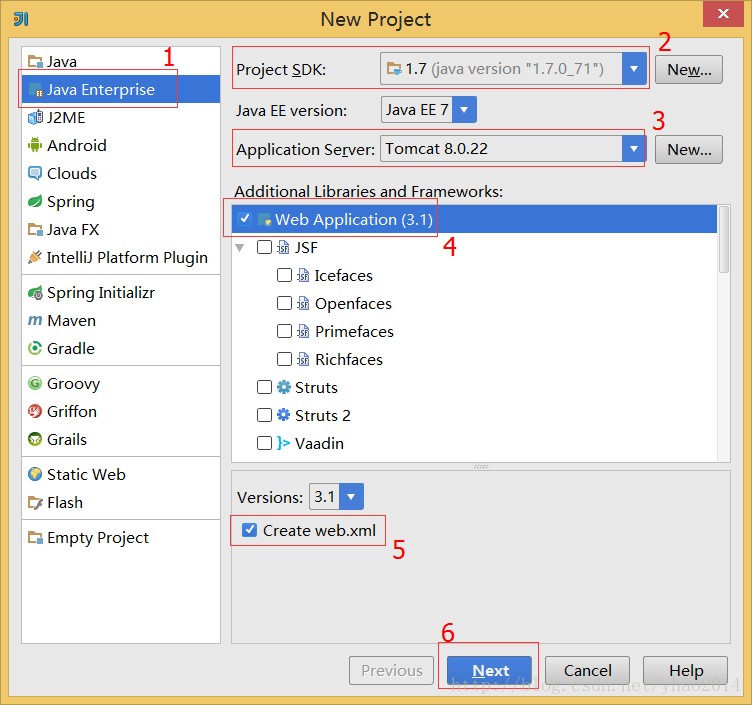Select Android project type
This screenshot has width=752, height=705.
pyautogui.click(x=121, y=145)
